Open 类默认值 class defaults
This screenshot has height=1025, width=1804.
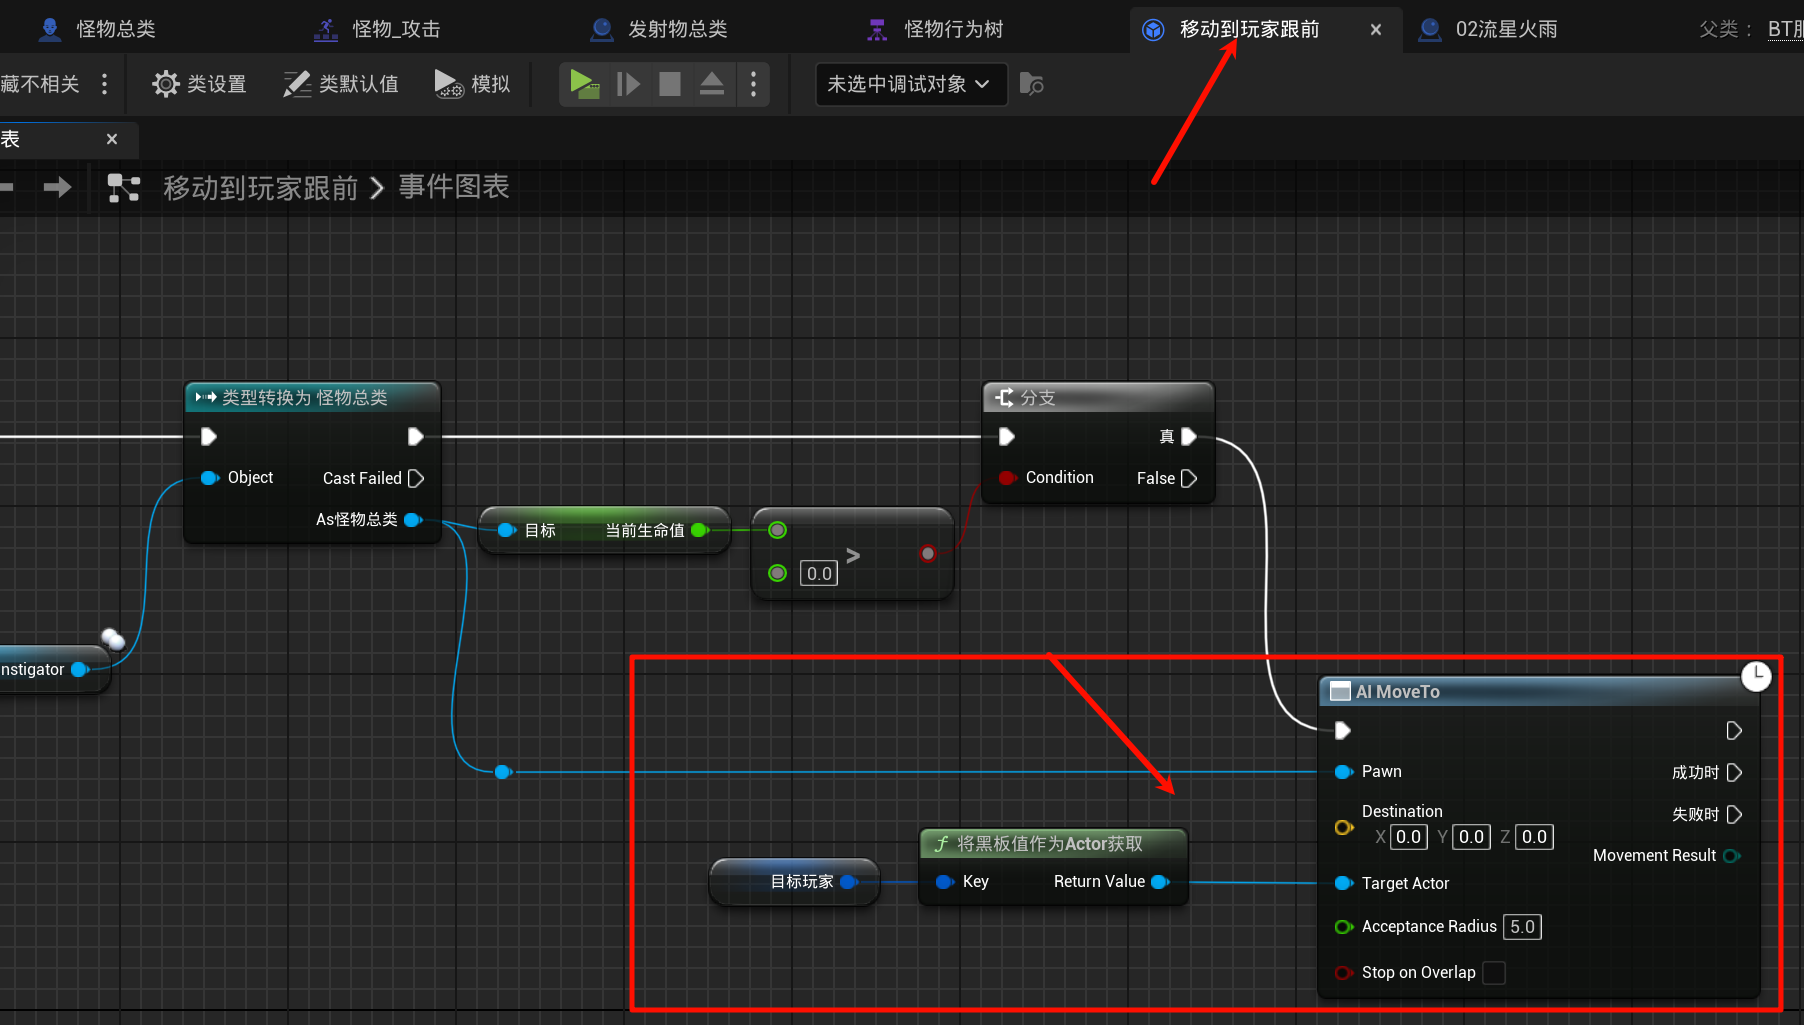(x=341, y=84)
